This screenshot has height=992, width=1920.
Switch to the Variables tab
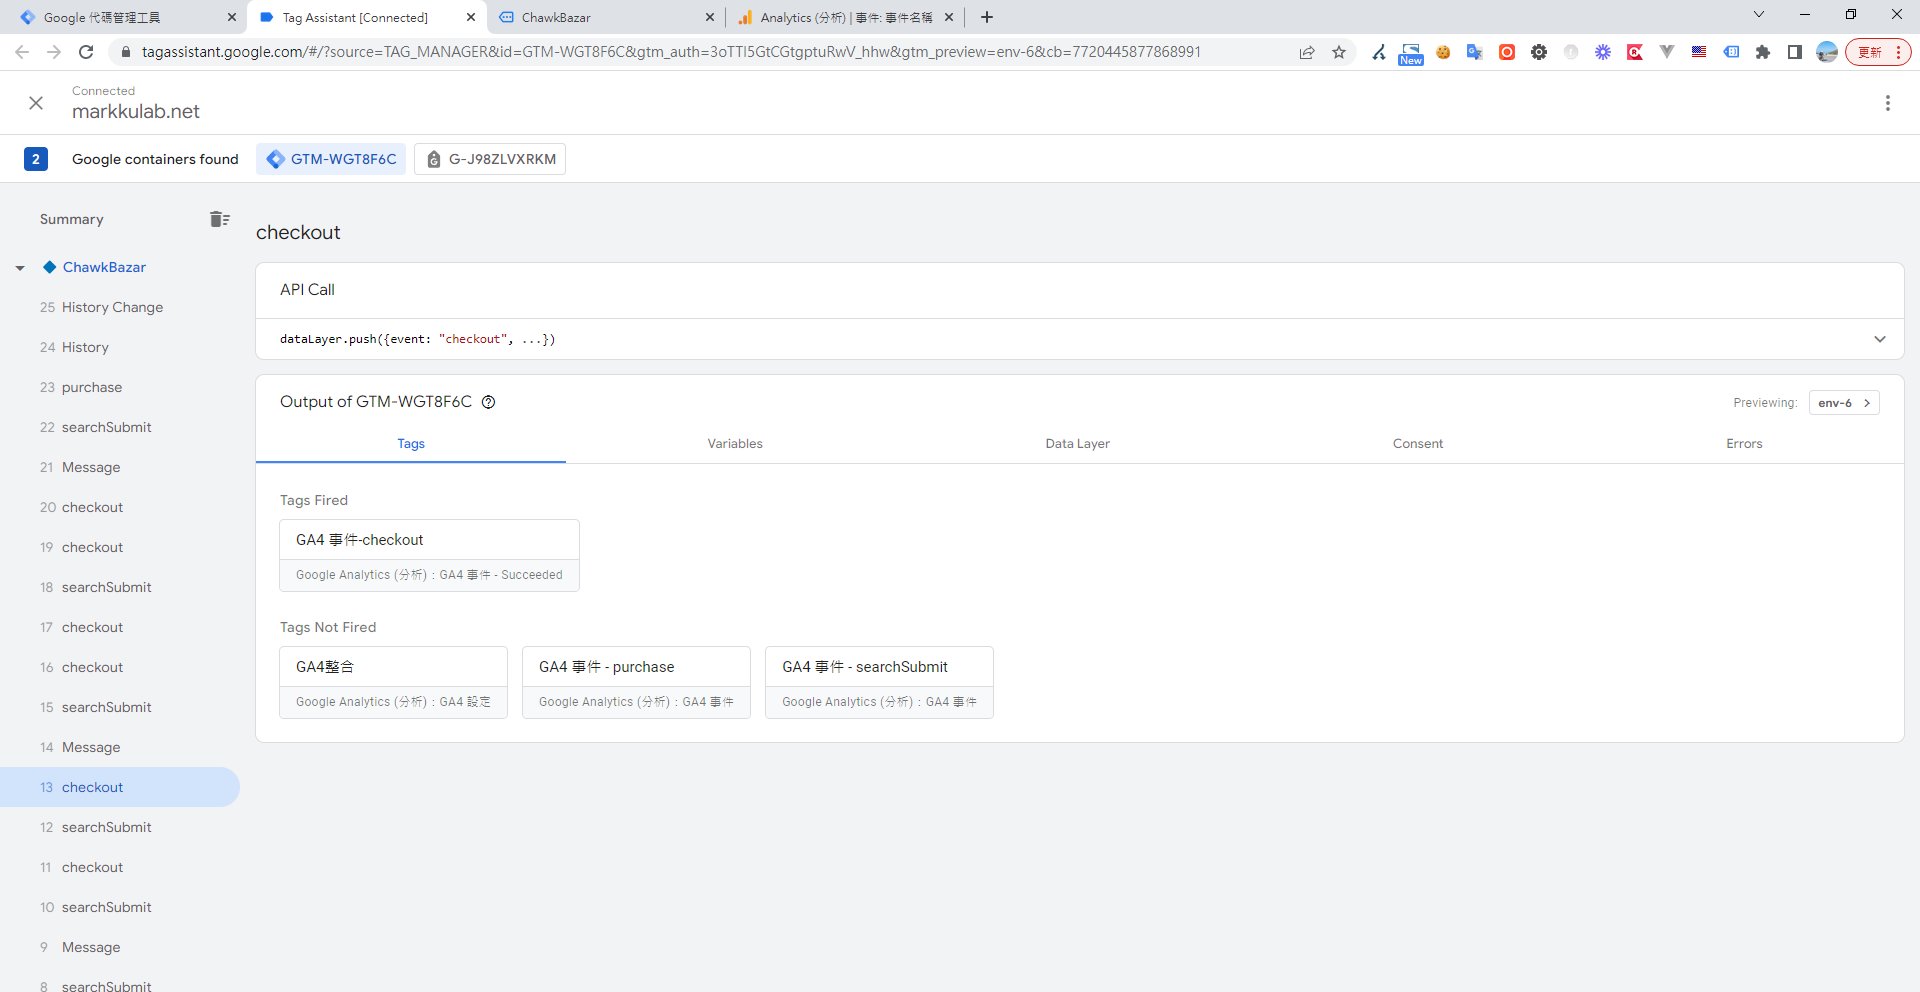[735, 444]
